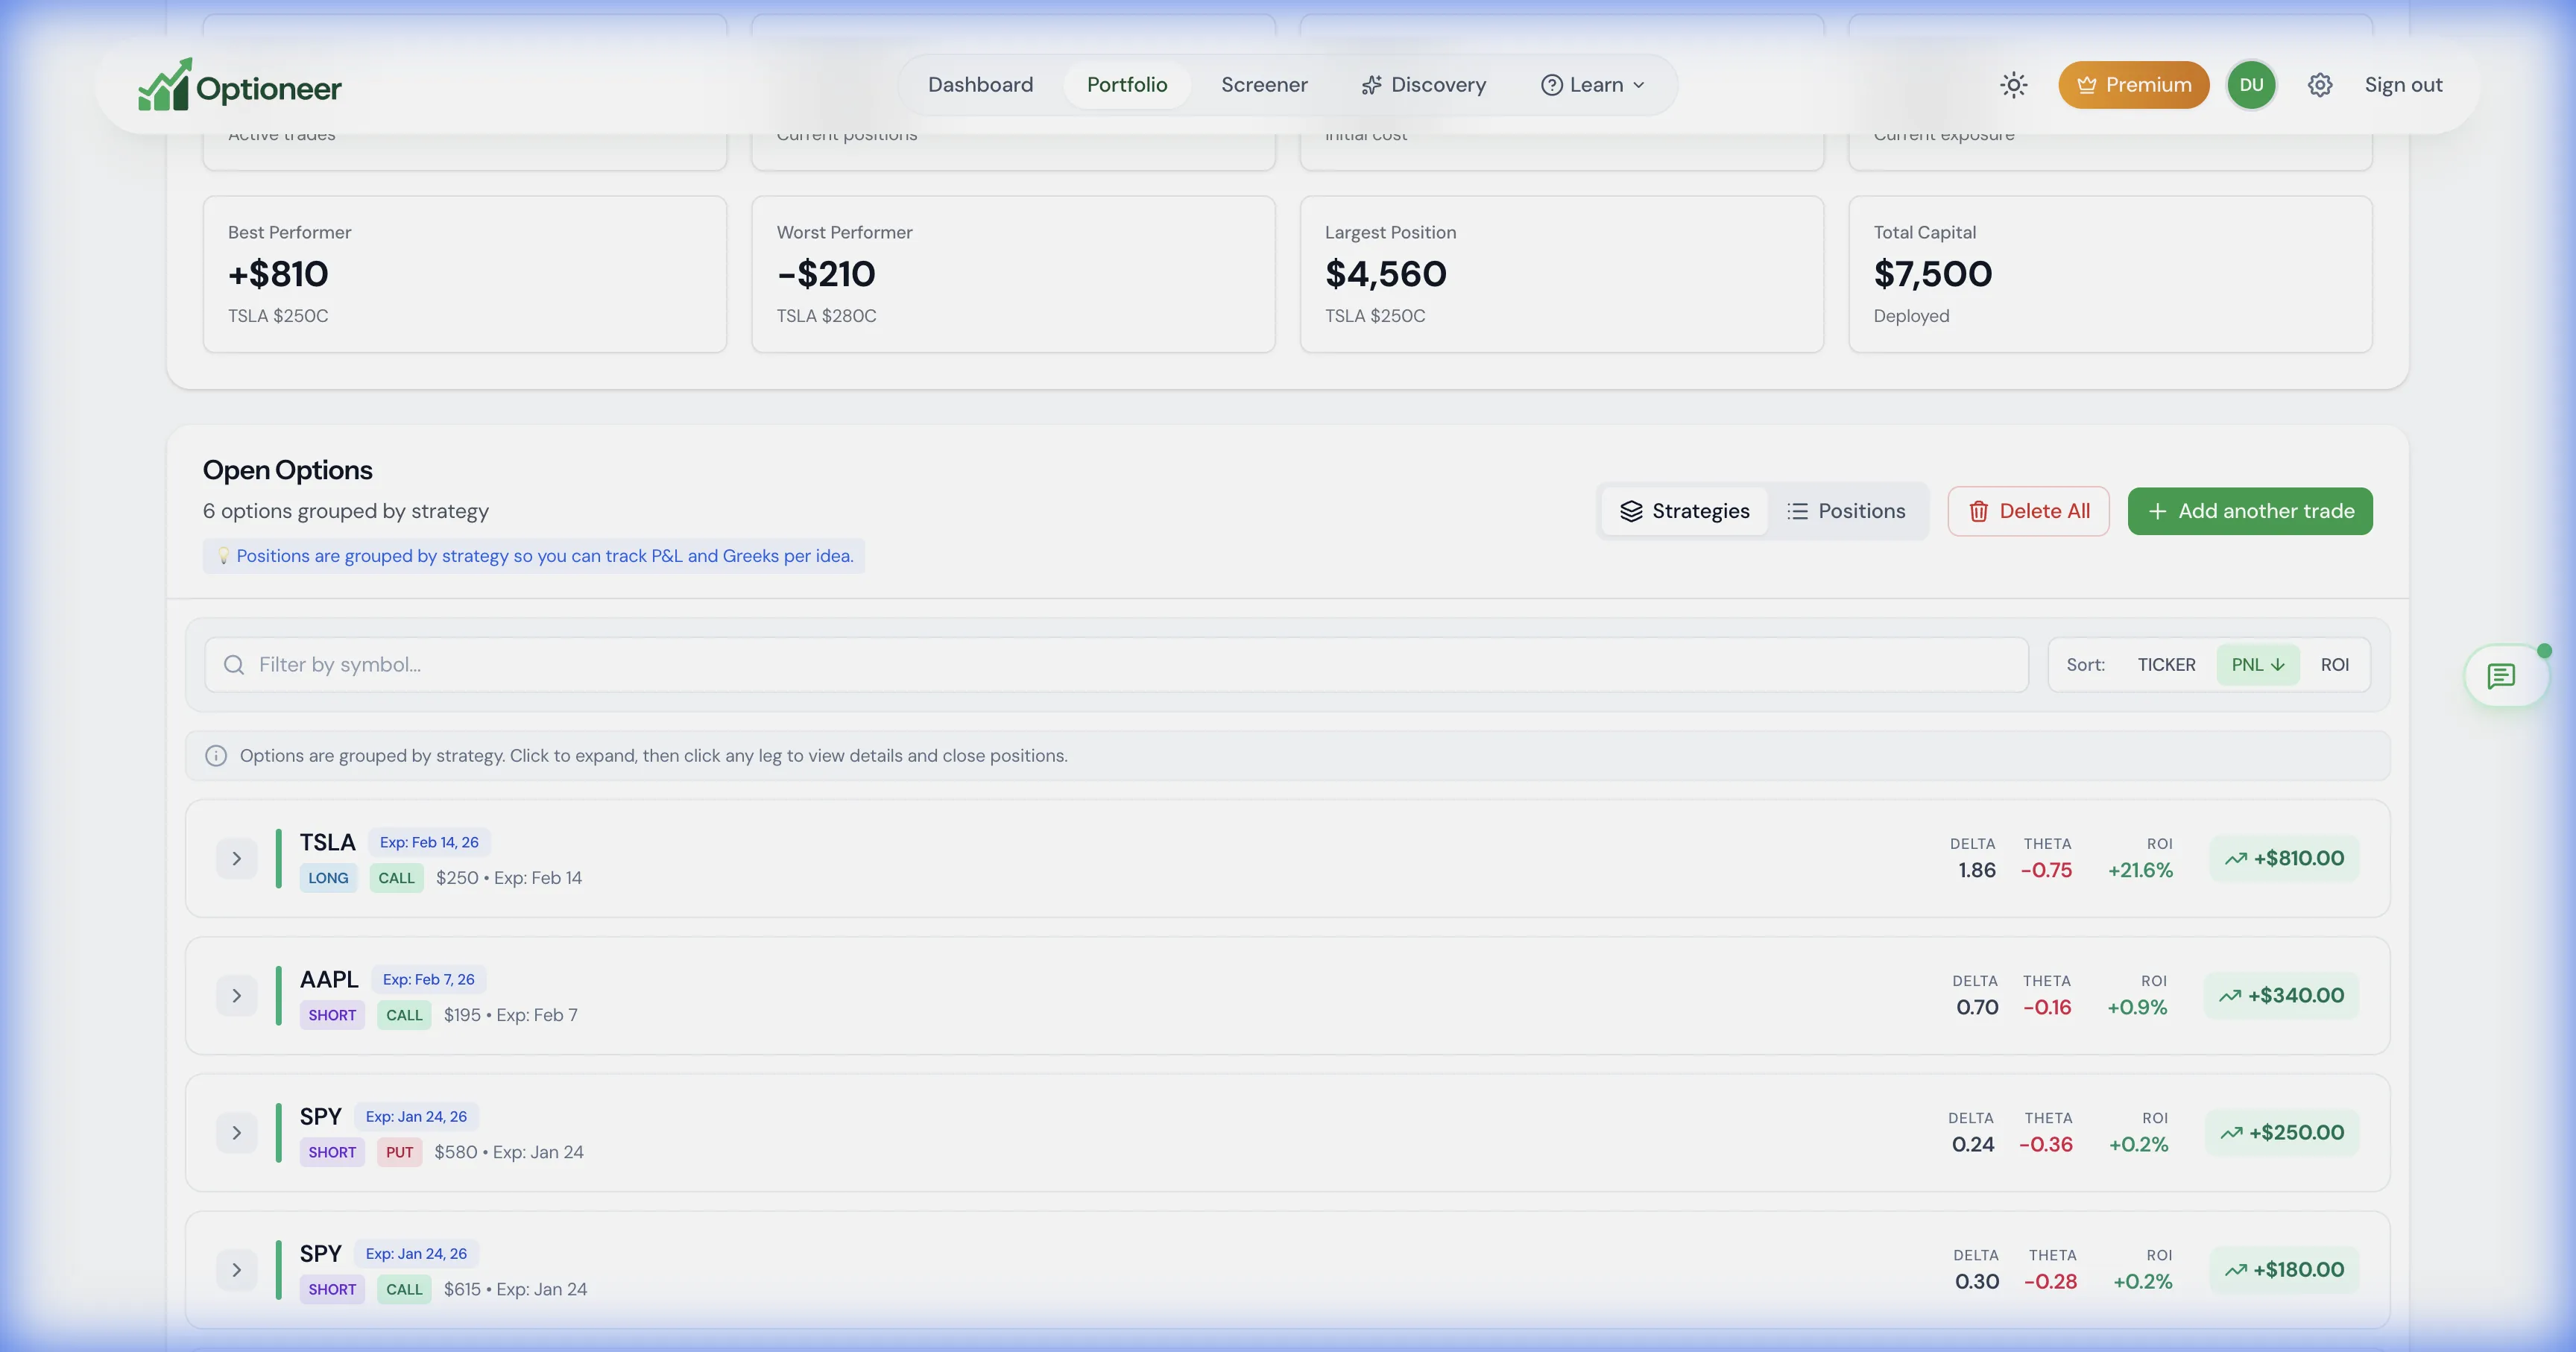Click the AAPL delta value 0.70

pos(1977,1008)
